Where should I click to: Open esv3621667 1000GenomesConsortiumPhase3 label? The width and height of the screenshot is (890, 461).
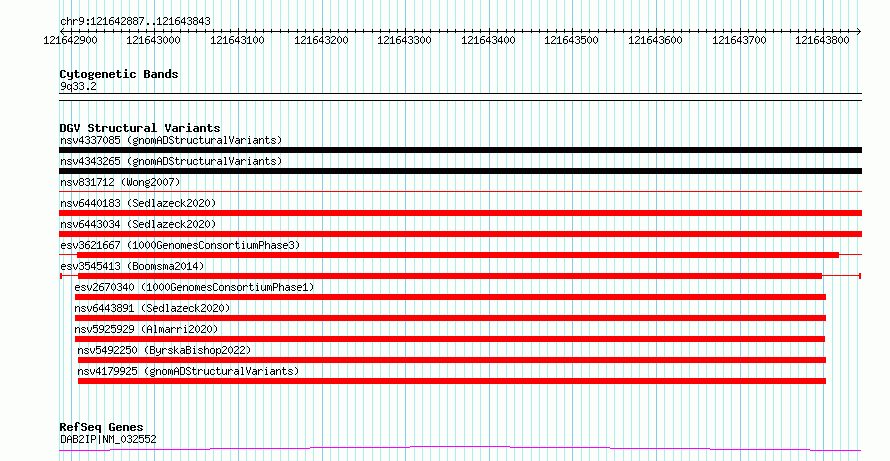click(180, 245)
